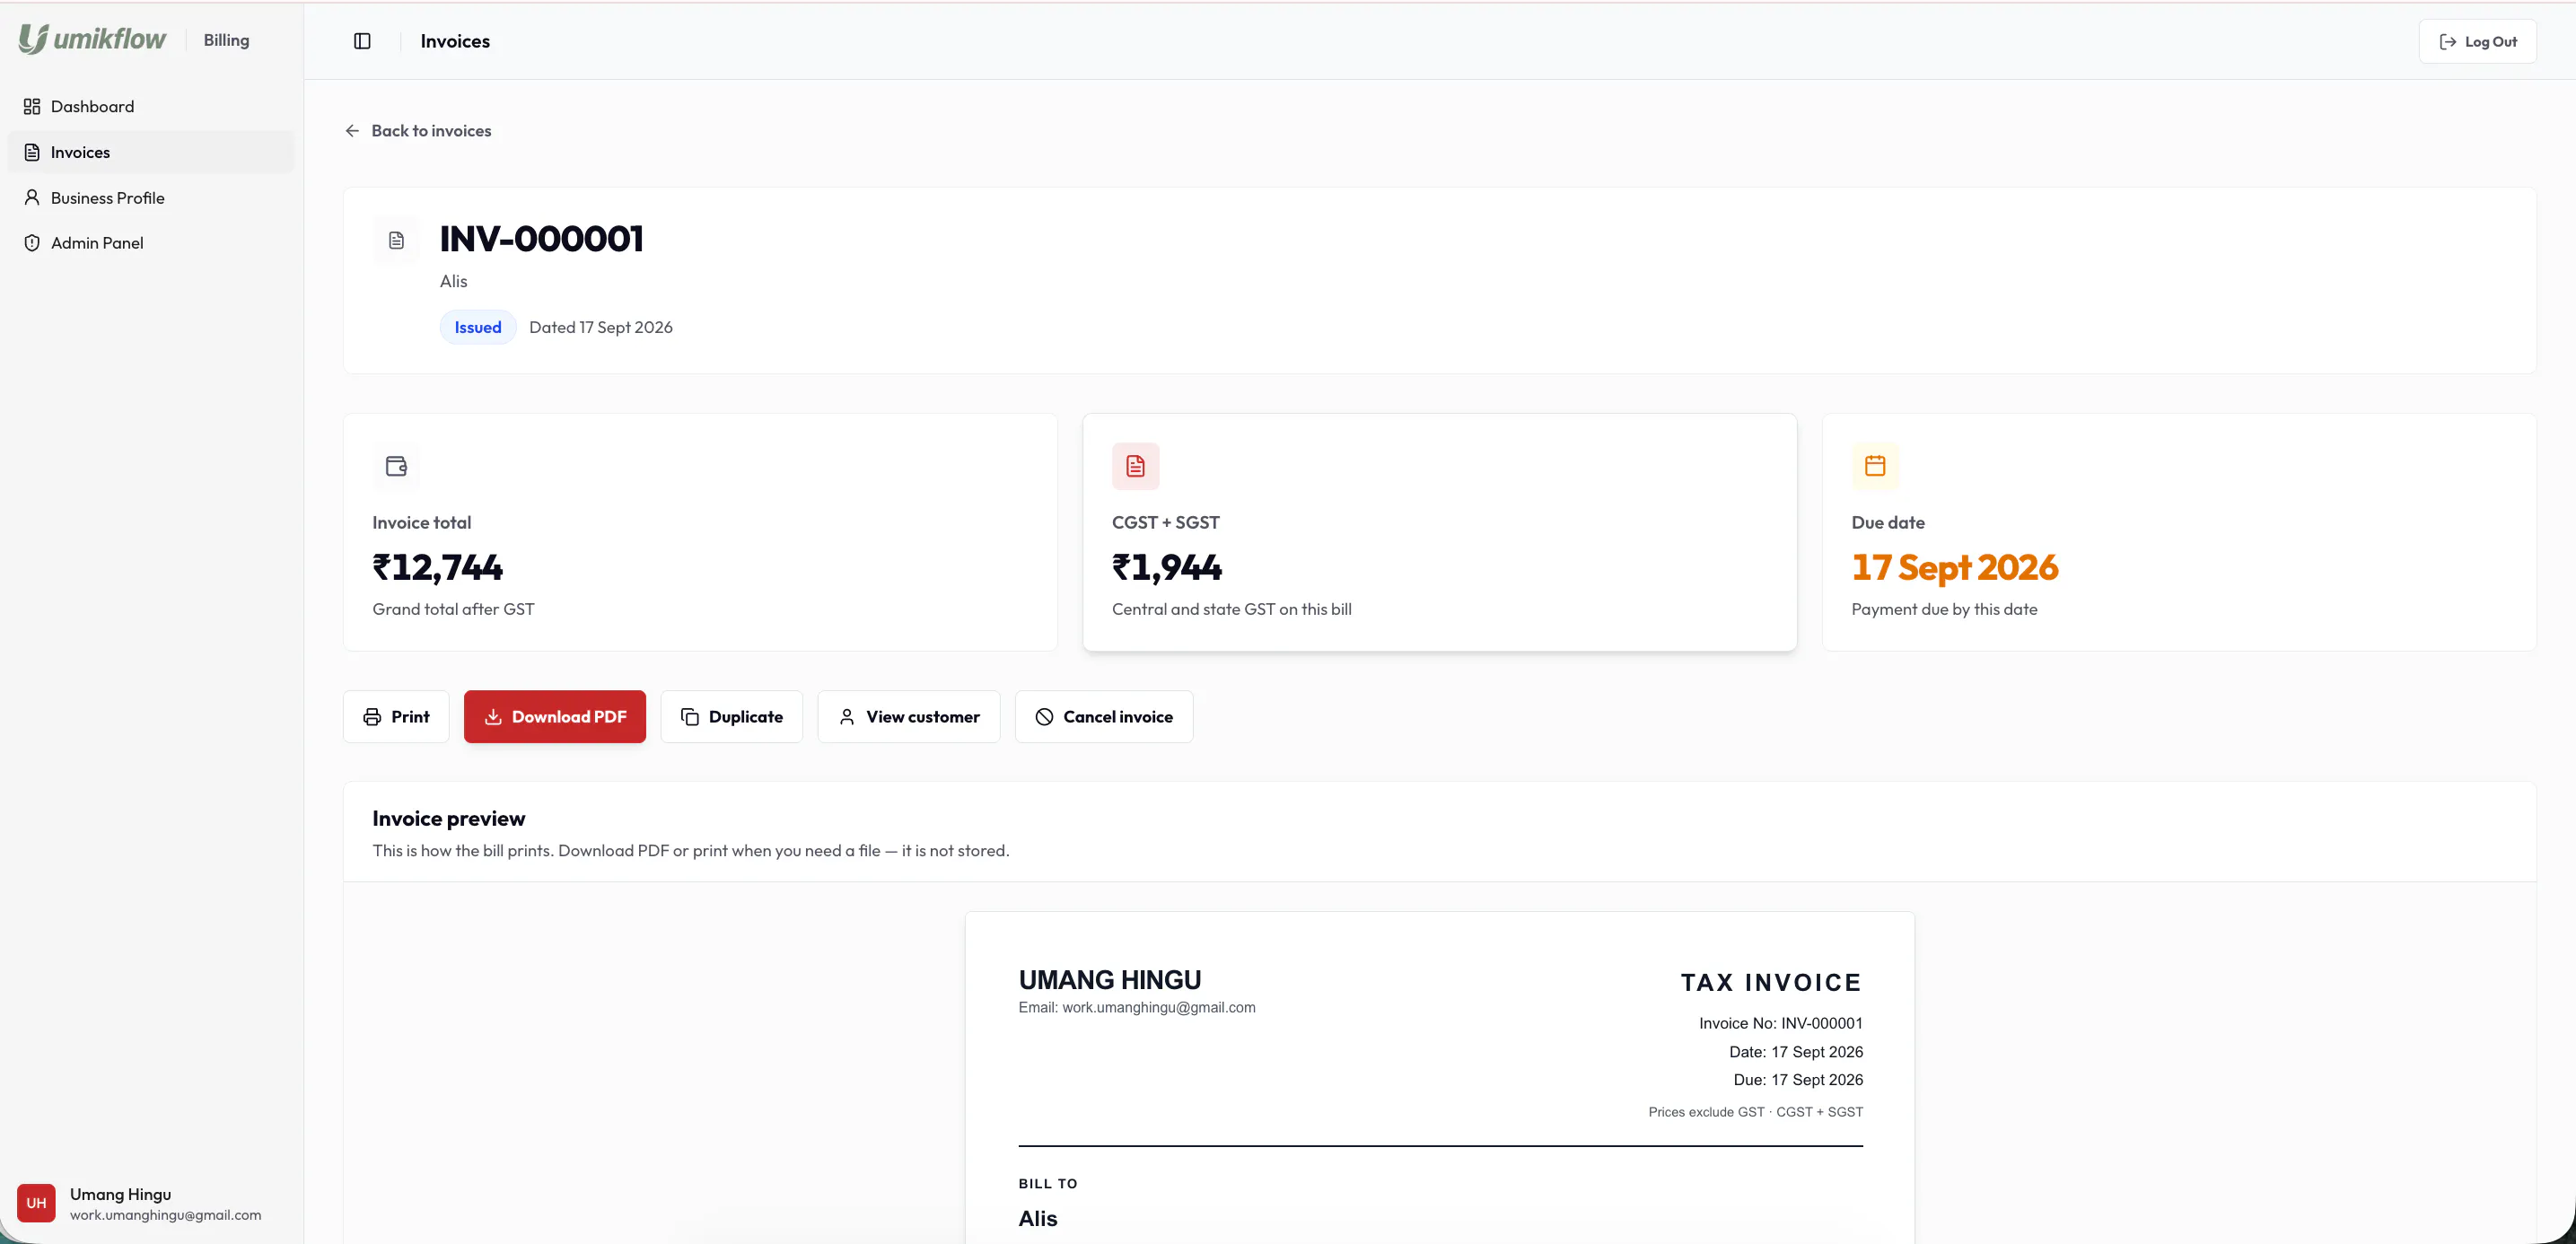Click the Invoice preview heading
This screenshot has height=1244, width=2576.
click(x=448, y=818)
